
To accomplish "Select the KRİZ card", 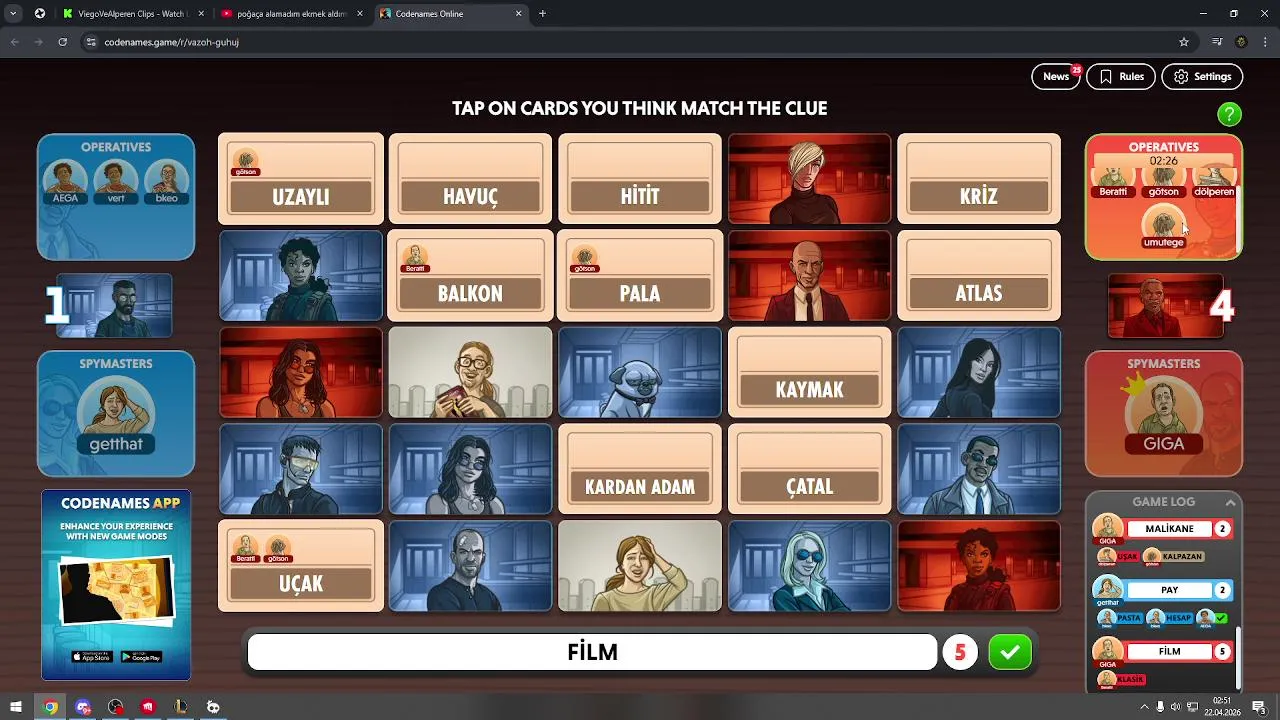I will (979, 178).
